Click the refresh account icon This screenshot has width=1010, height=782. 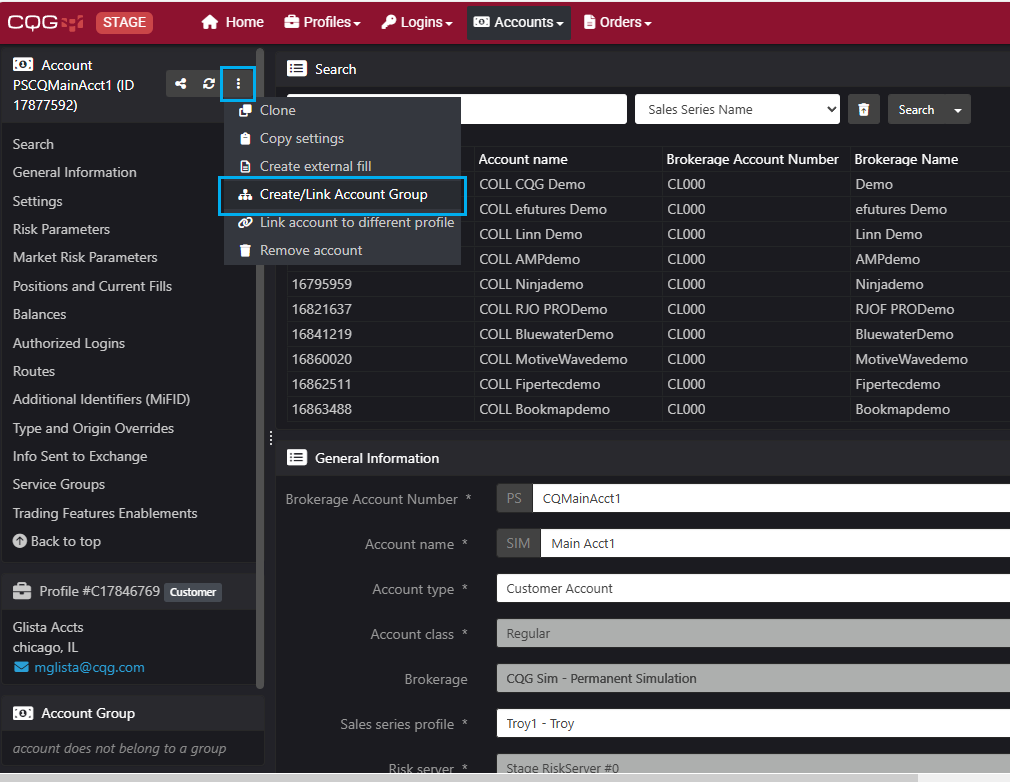pos(208,84)
